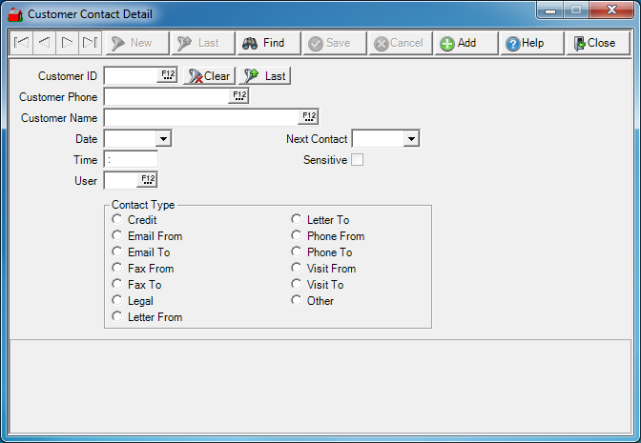The width and height of the screenshot is (641, 443).
Task: Click the Last button beside Clear
Action: (x=265, y=76)
